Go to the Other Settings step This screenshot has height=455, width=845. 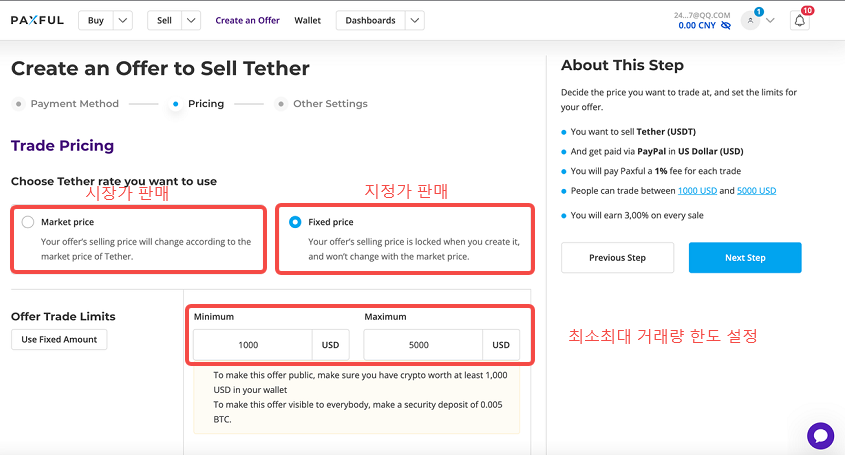click(x=330, y=104)
